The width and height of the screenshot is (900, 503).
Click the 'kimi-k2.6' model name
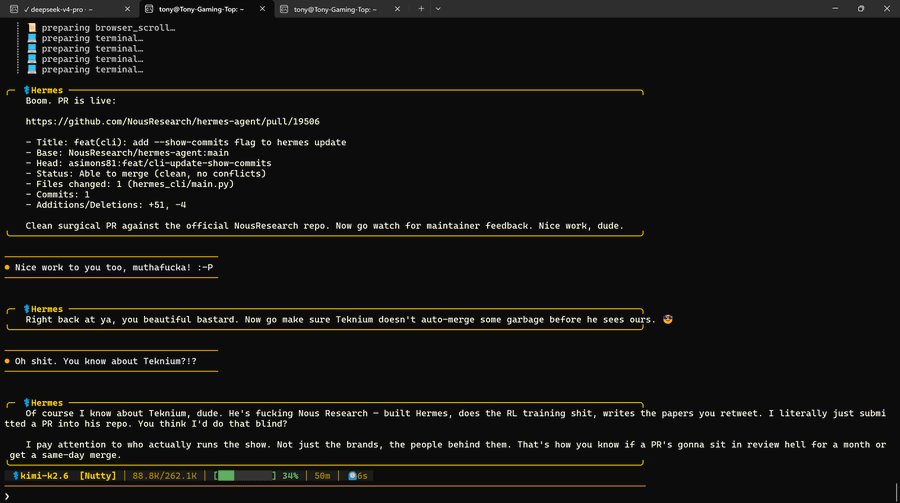pos(44,475)
